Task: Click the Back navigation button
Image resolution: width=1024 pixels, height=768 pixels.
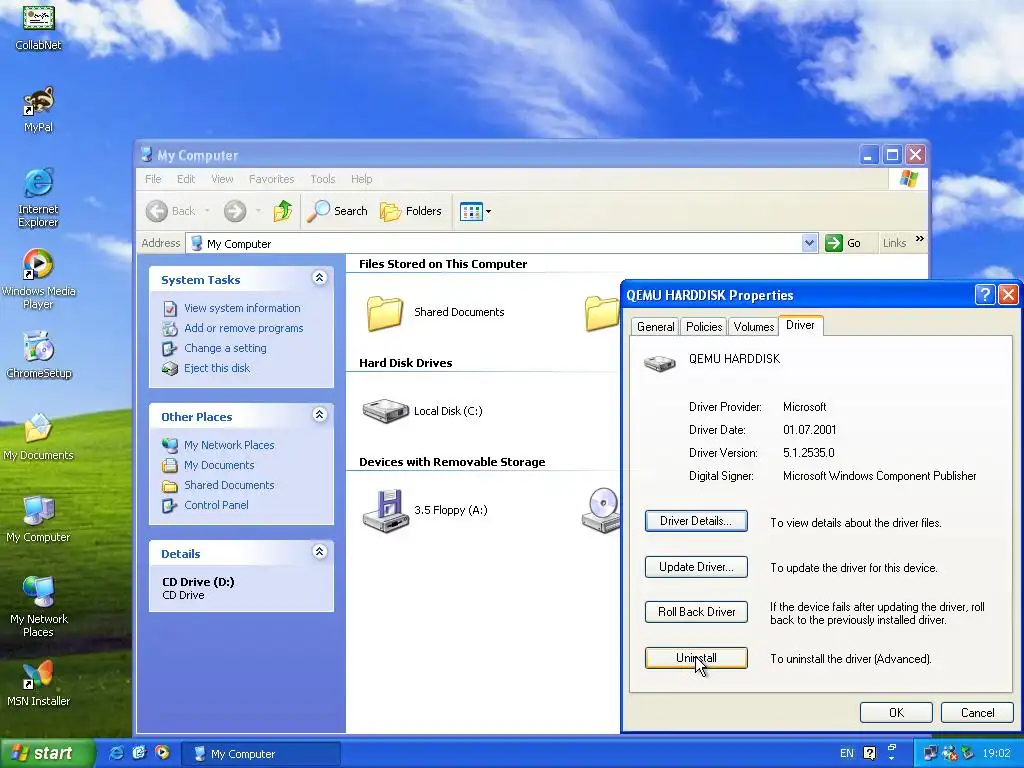Action: pos(170,211)
